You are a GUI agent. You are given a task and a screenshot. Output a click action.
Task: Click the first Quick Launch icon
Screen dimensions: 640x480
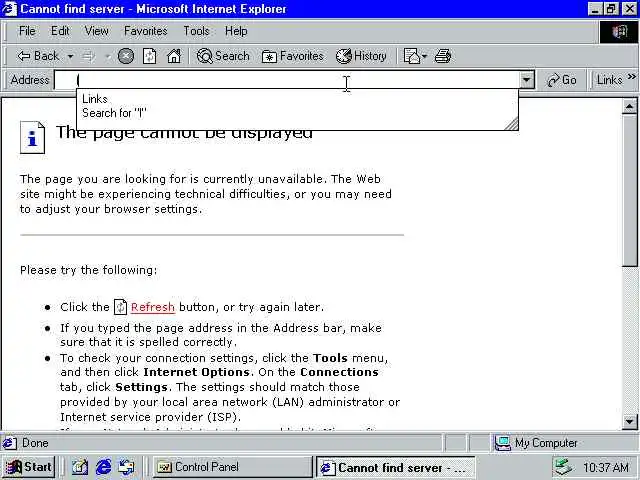pos(80,467)
